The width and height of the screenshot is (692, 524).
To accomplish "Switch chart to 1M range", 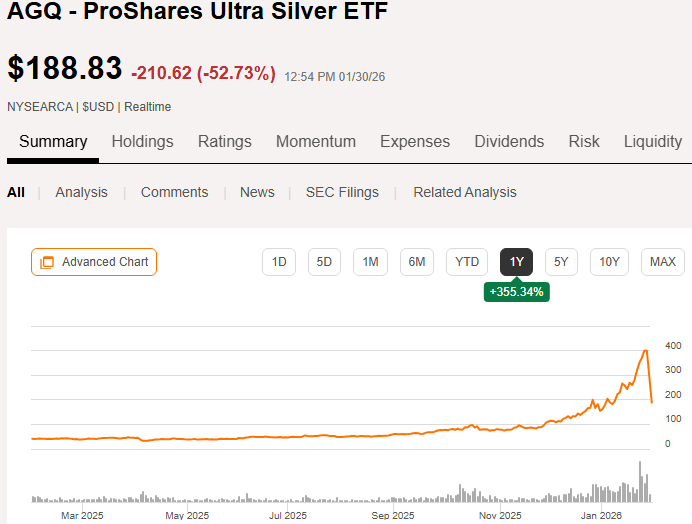I will [x=370, y=262].
